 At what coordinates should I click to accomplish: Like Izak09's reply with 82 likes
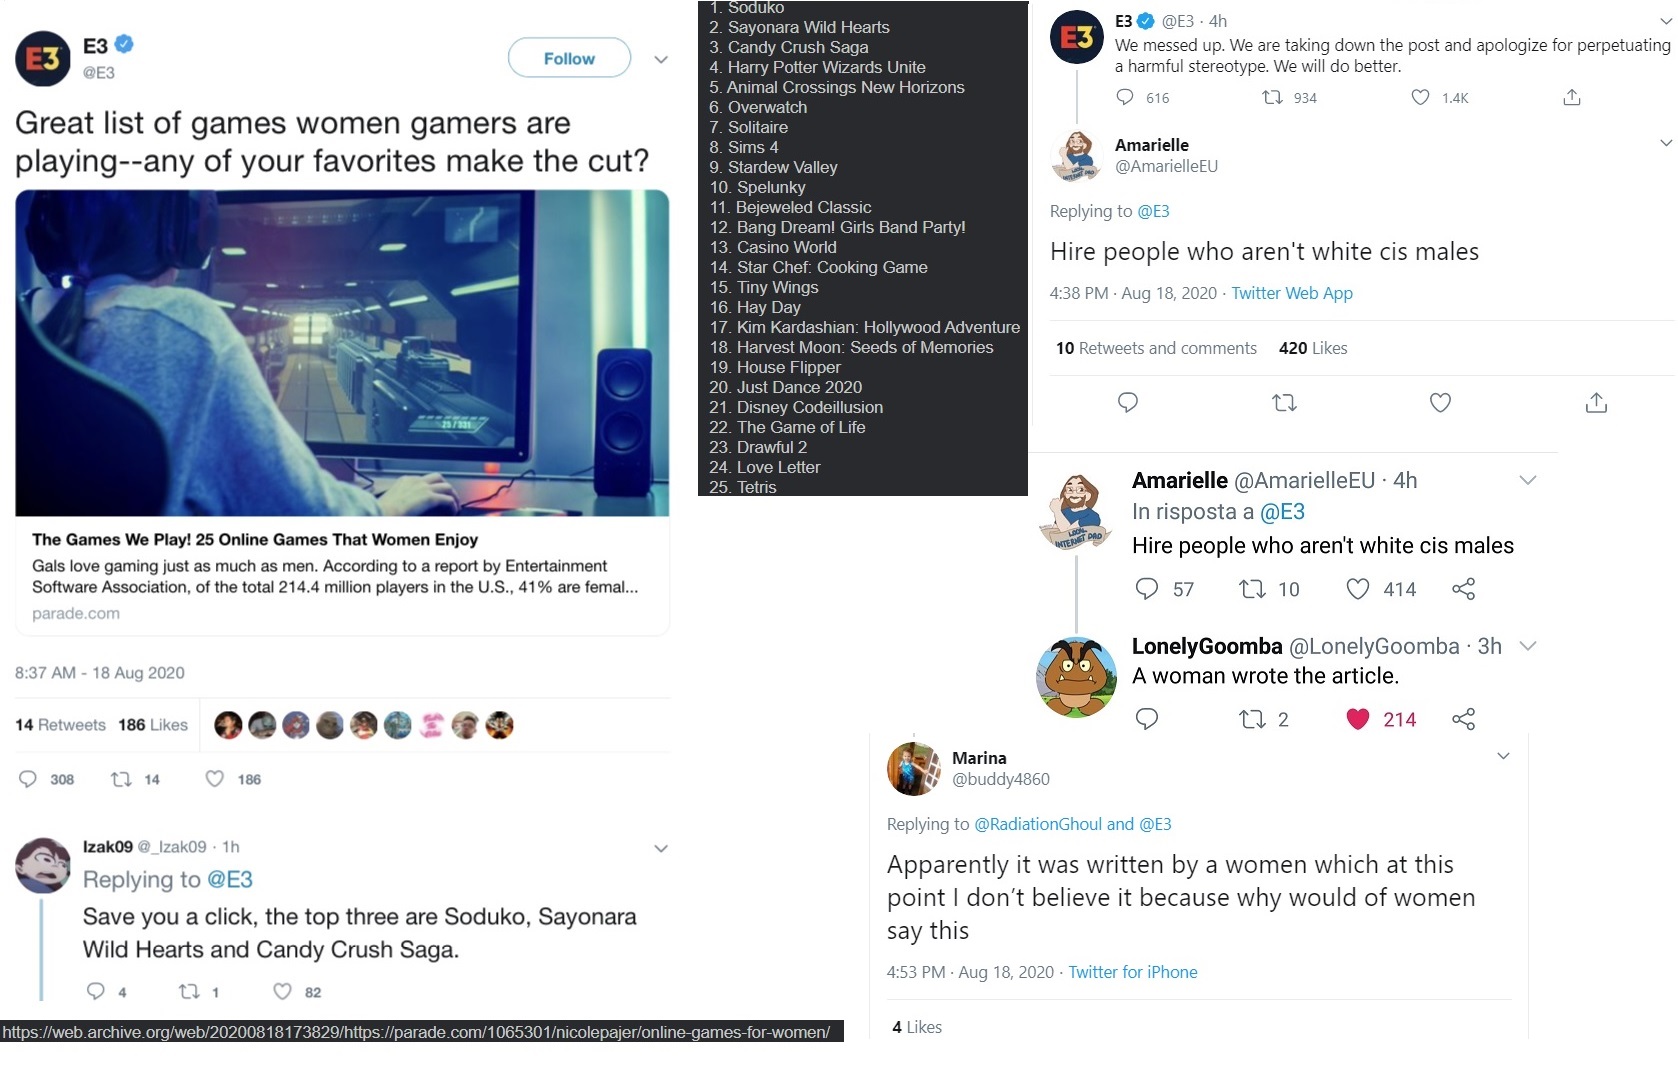click(x=282, y=991)
